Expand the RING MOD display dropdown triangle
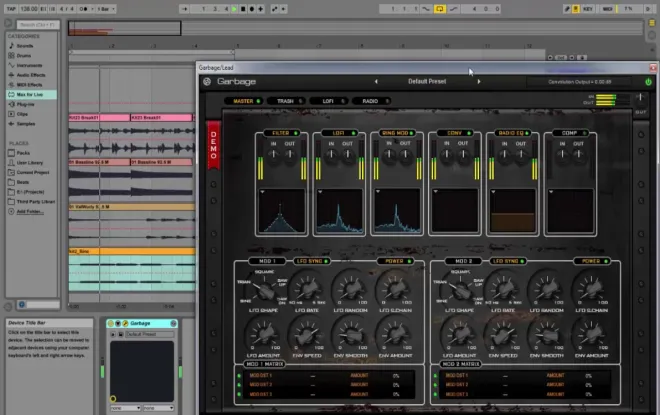660x415 pixels. coord(378,192)
